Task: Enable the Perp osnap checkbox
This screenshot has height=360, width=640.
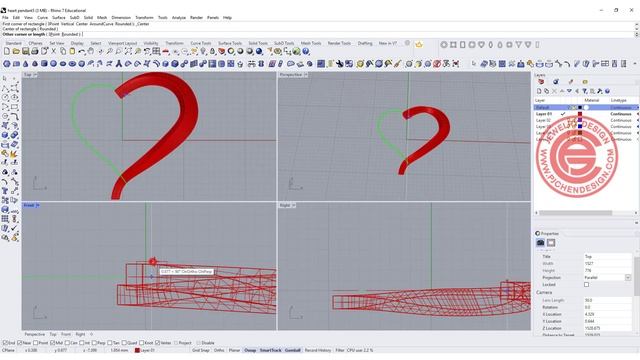Action: (94, 343)
